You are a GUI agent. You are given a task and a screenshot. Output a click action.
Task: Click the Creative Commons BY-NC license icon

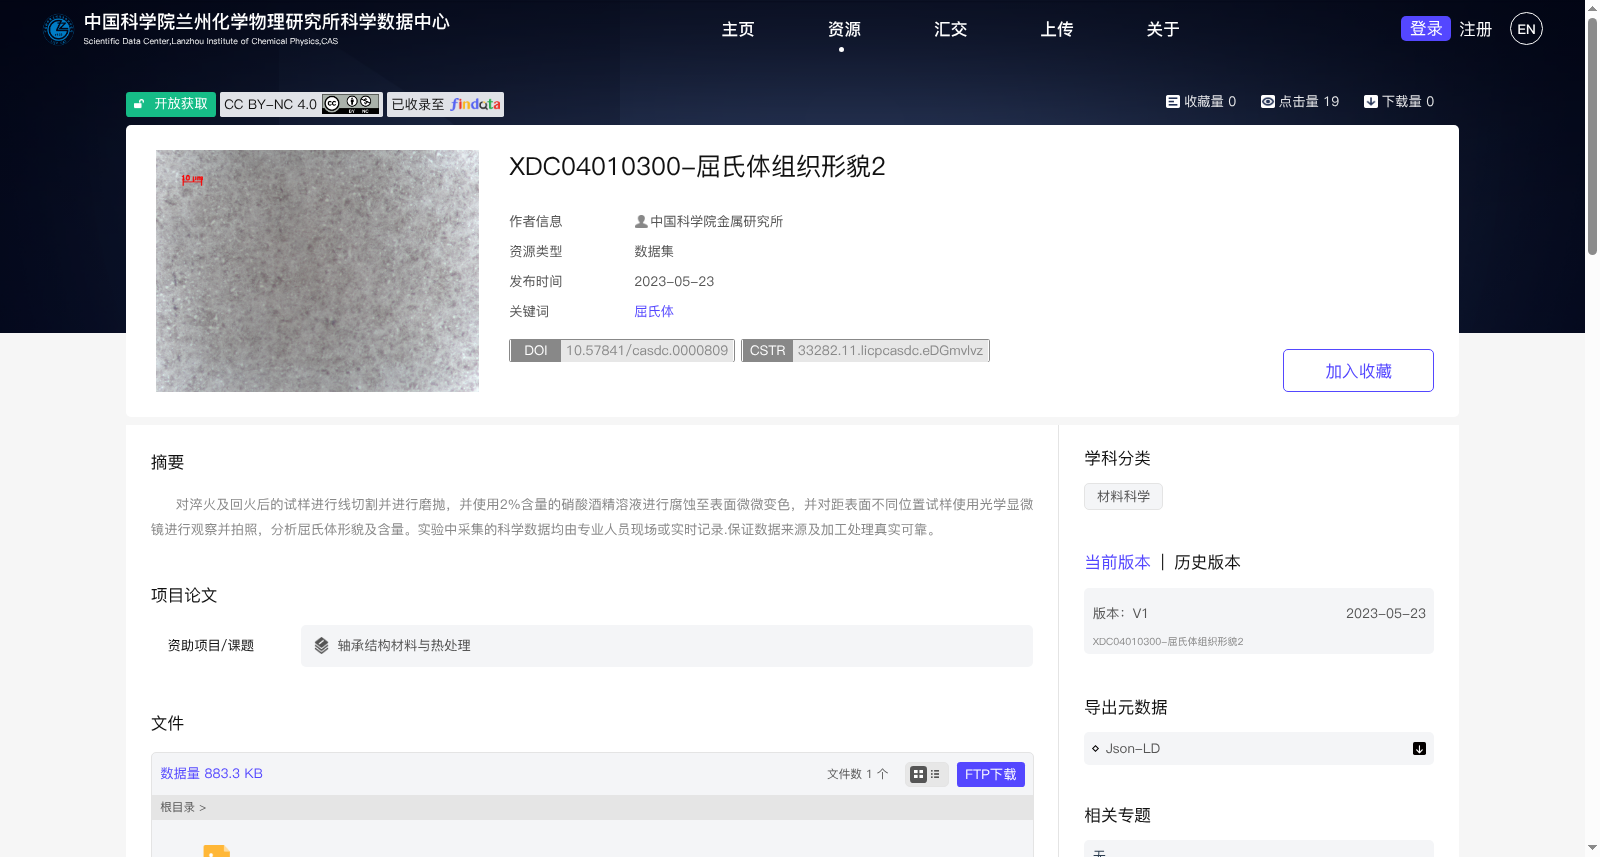pos(351,104)
